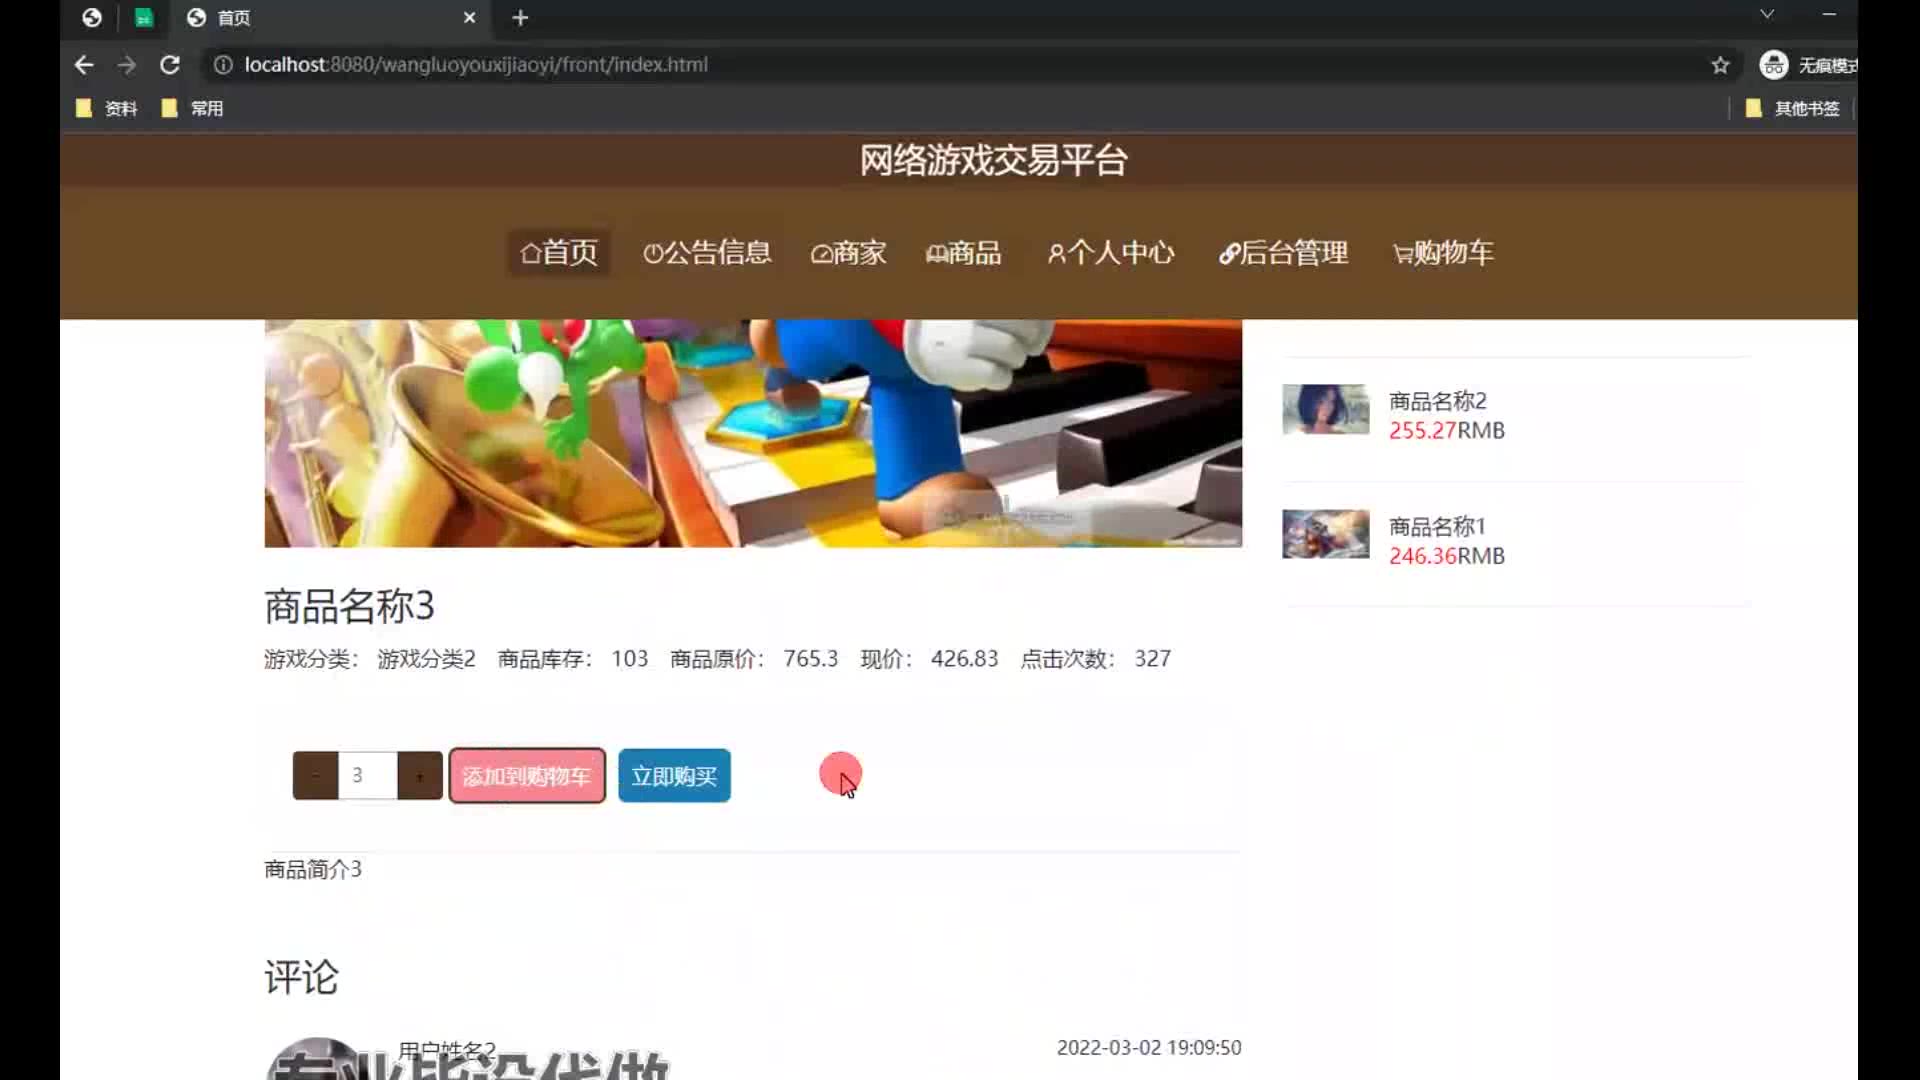Click the 商品名称2 title link
Screen dimensions: 1920x1080
[x=1438, y=401]
